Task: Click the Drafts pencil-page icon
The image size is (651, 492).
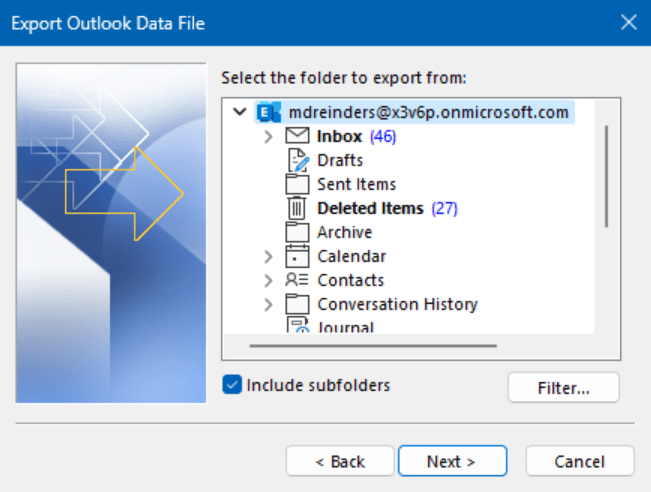Action: click(298, 160)
